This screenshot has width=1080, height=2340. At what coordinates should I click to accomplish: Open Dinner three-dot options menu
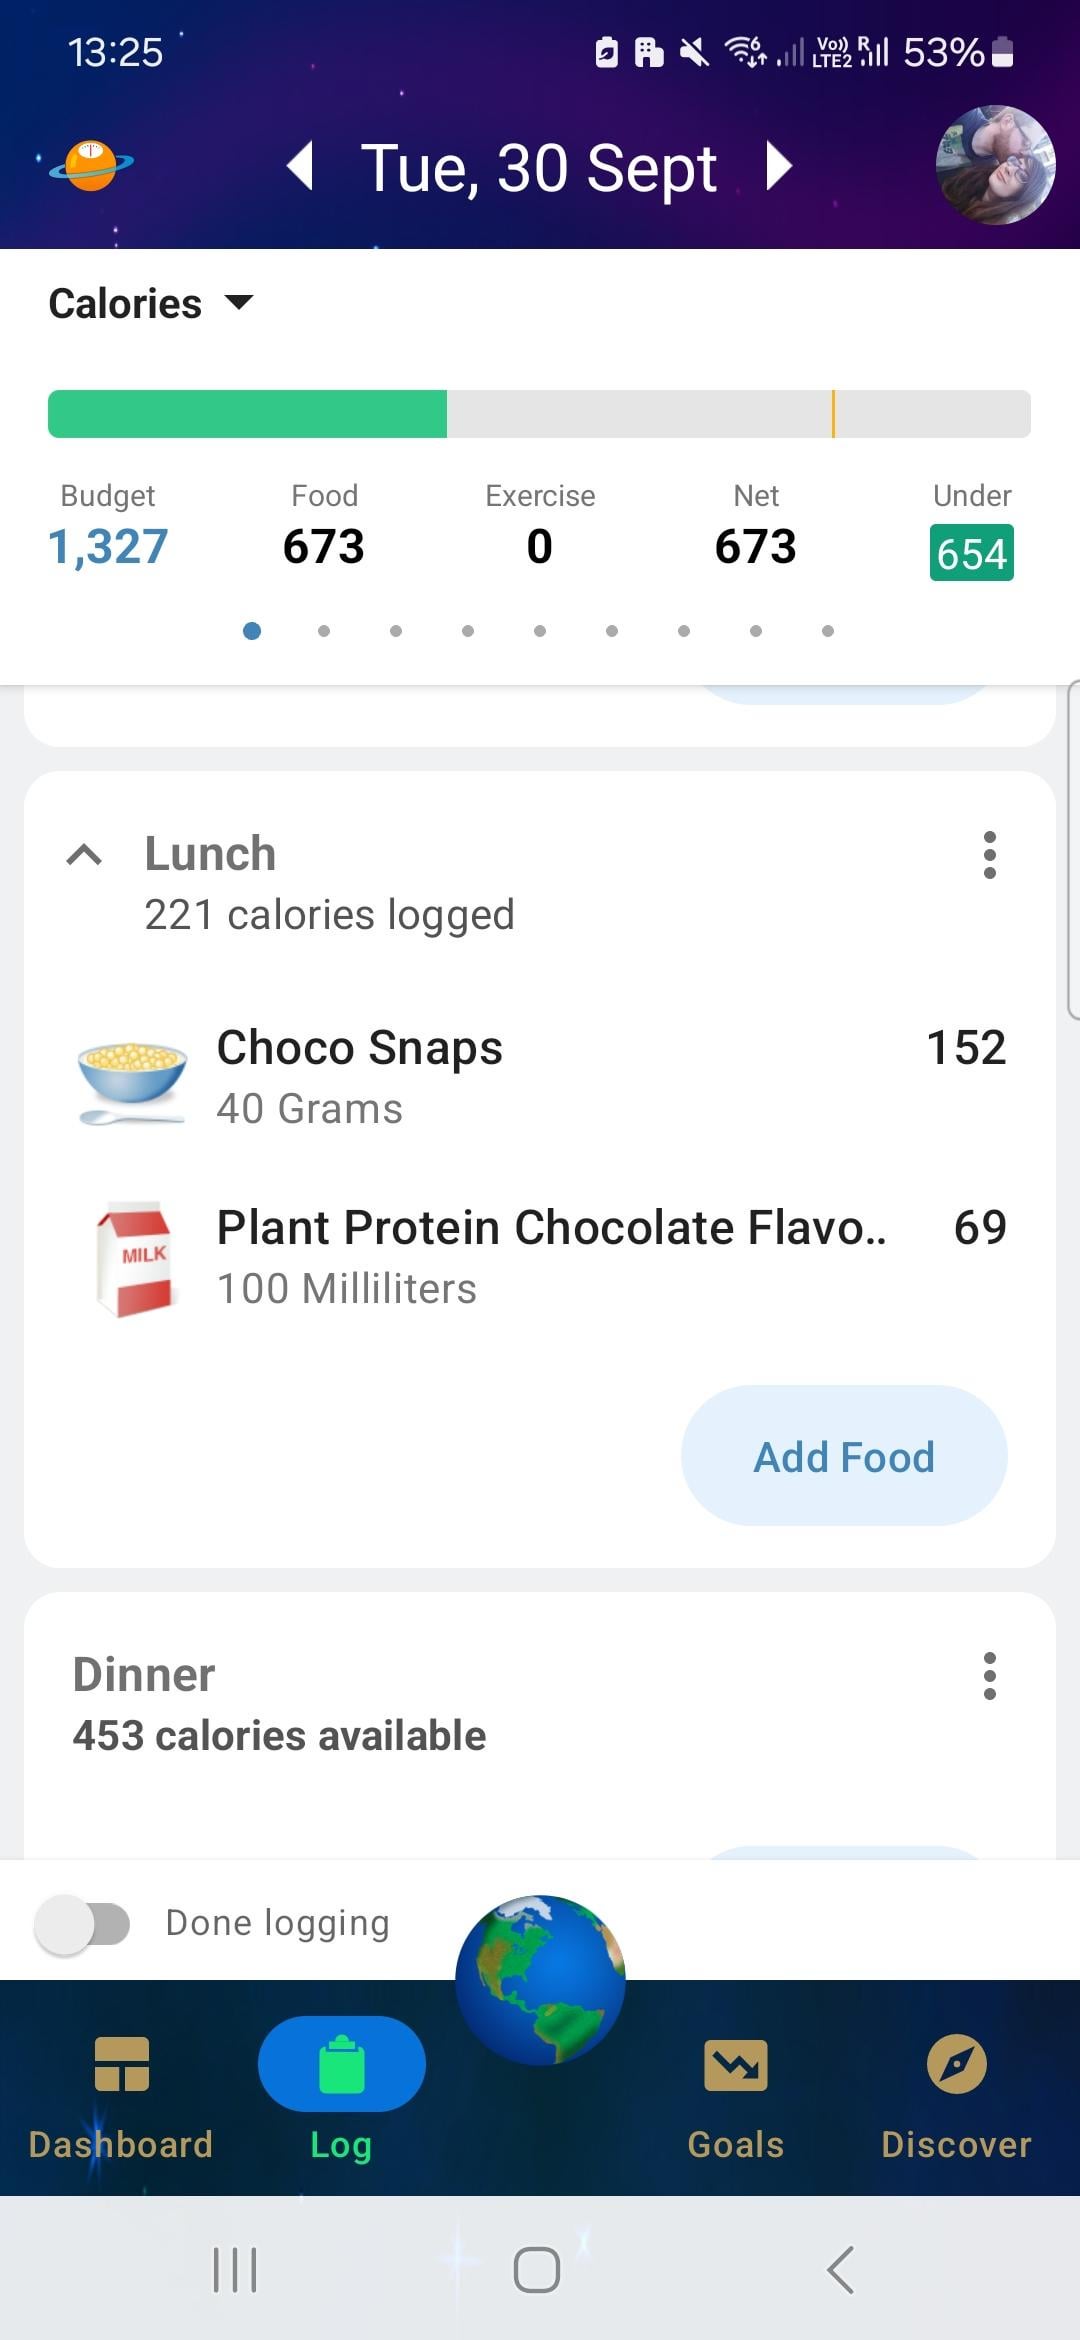point(989,1676)
